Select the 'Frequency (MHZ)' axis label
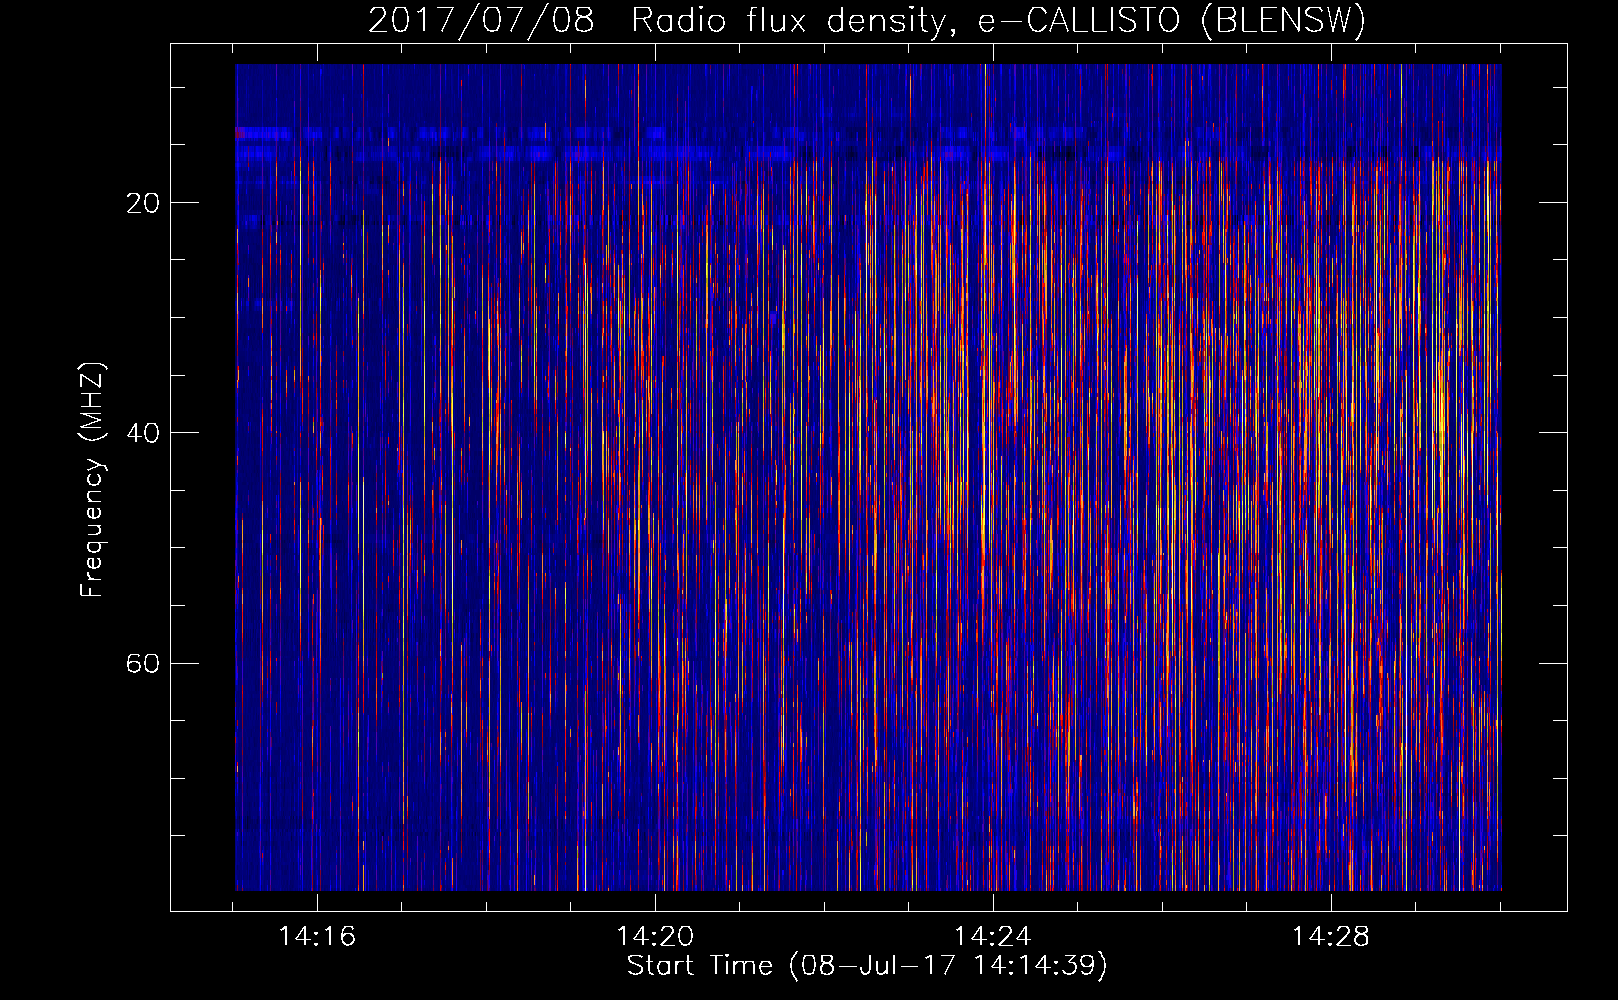This screenshot has width=1618, height=1000. tap(92, 480)
